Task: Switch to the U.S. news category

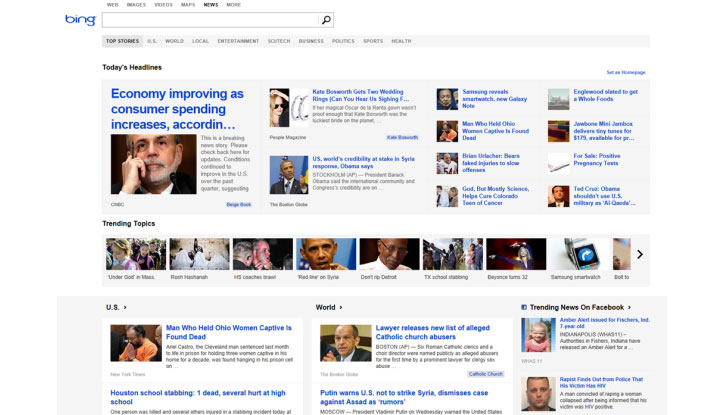Action: point(152,41)
